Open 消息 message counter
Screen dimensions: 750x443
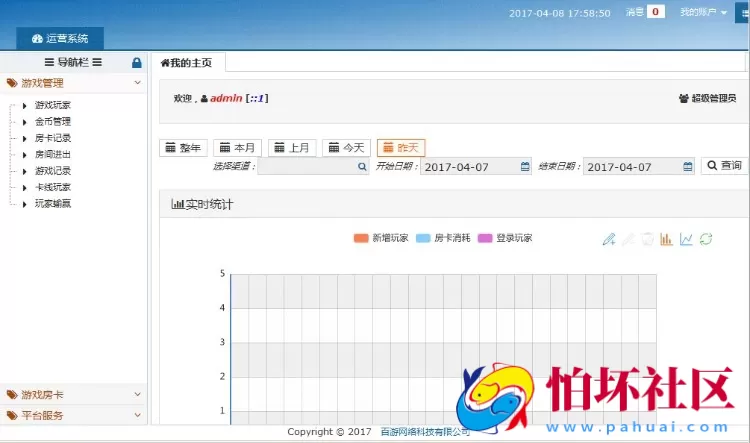click(x=645, y=12)
